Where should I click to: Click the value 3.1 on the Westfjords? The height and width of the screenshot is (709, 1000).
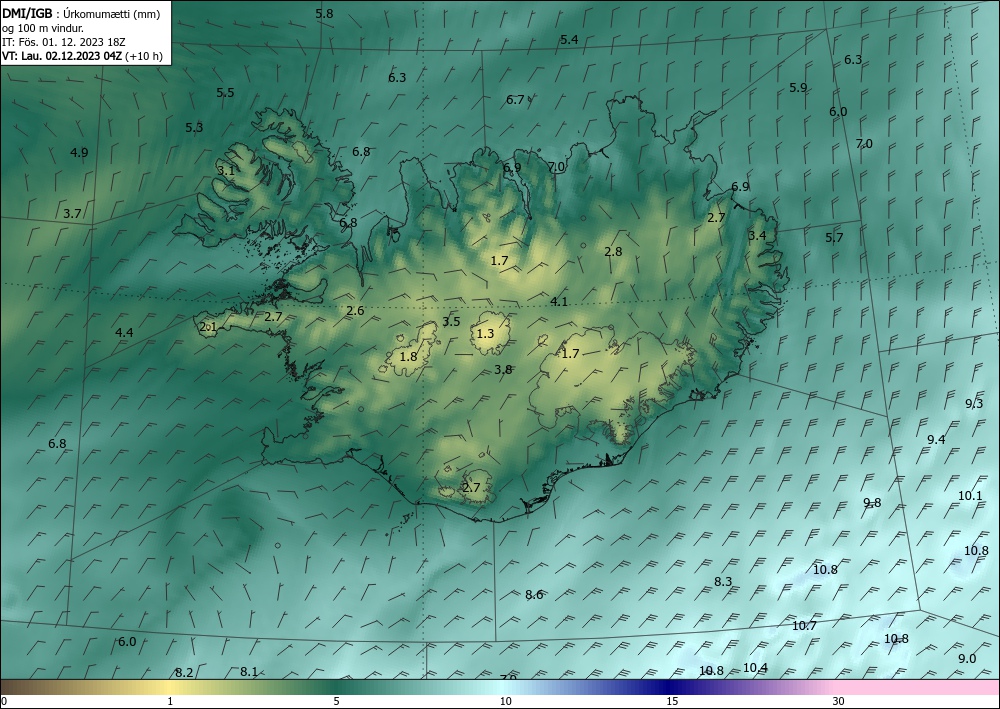pos(226,171)
